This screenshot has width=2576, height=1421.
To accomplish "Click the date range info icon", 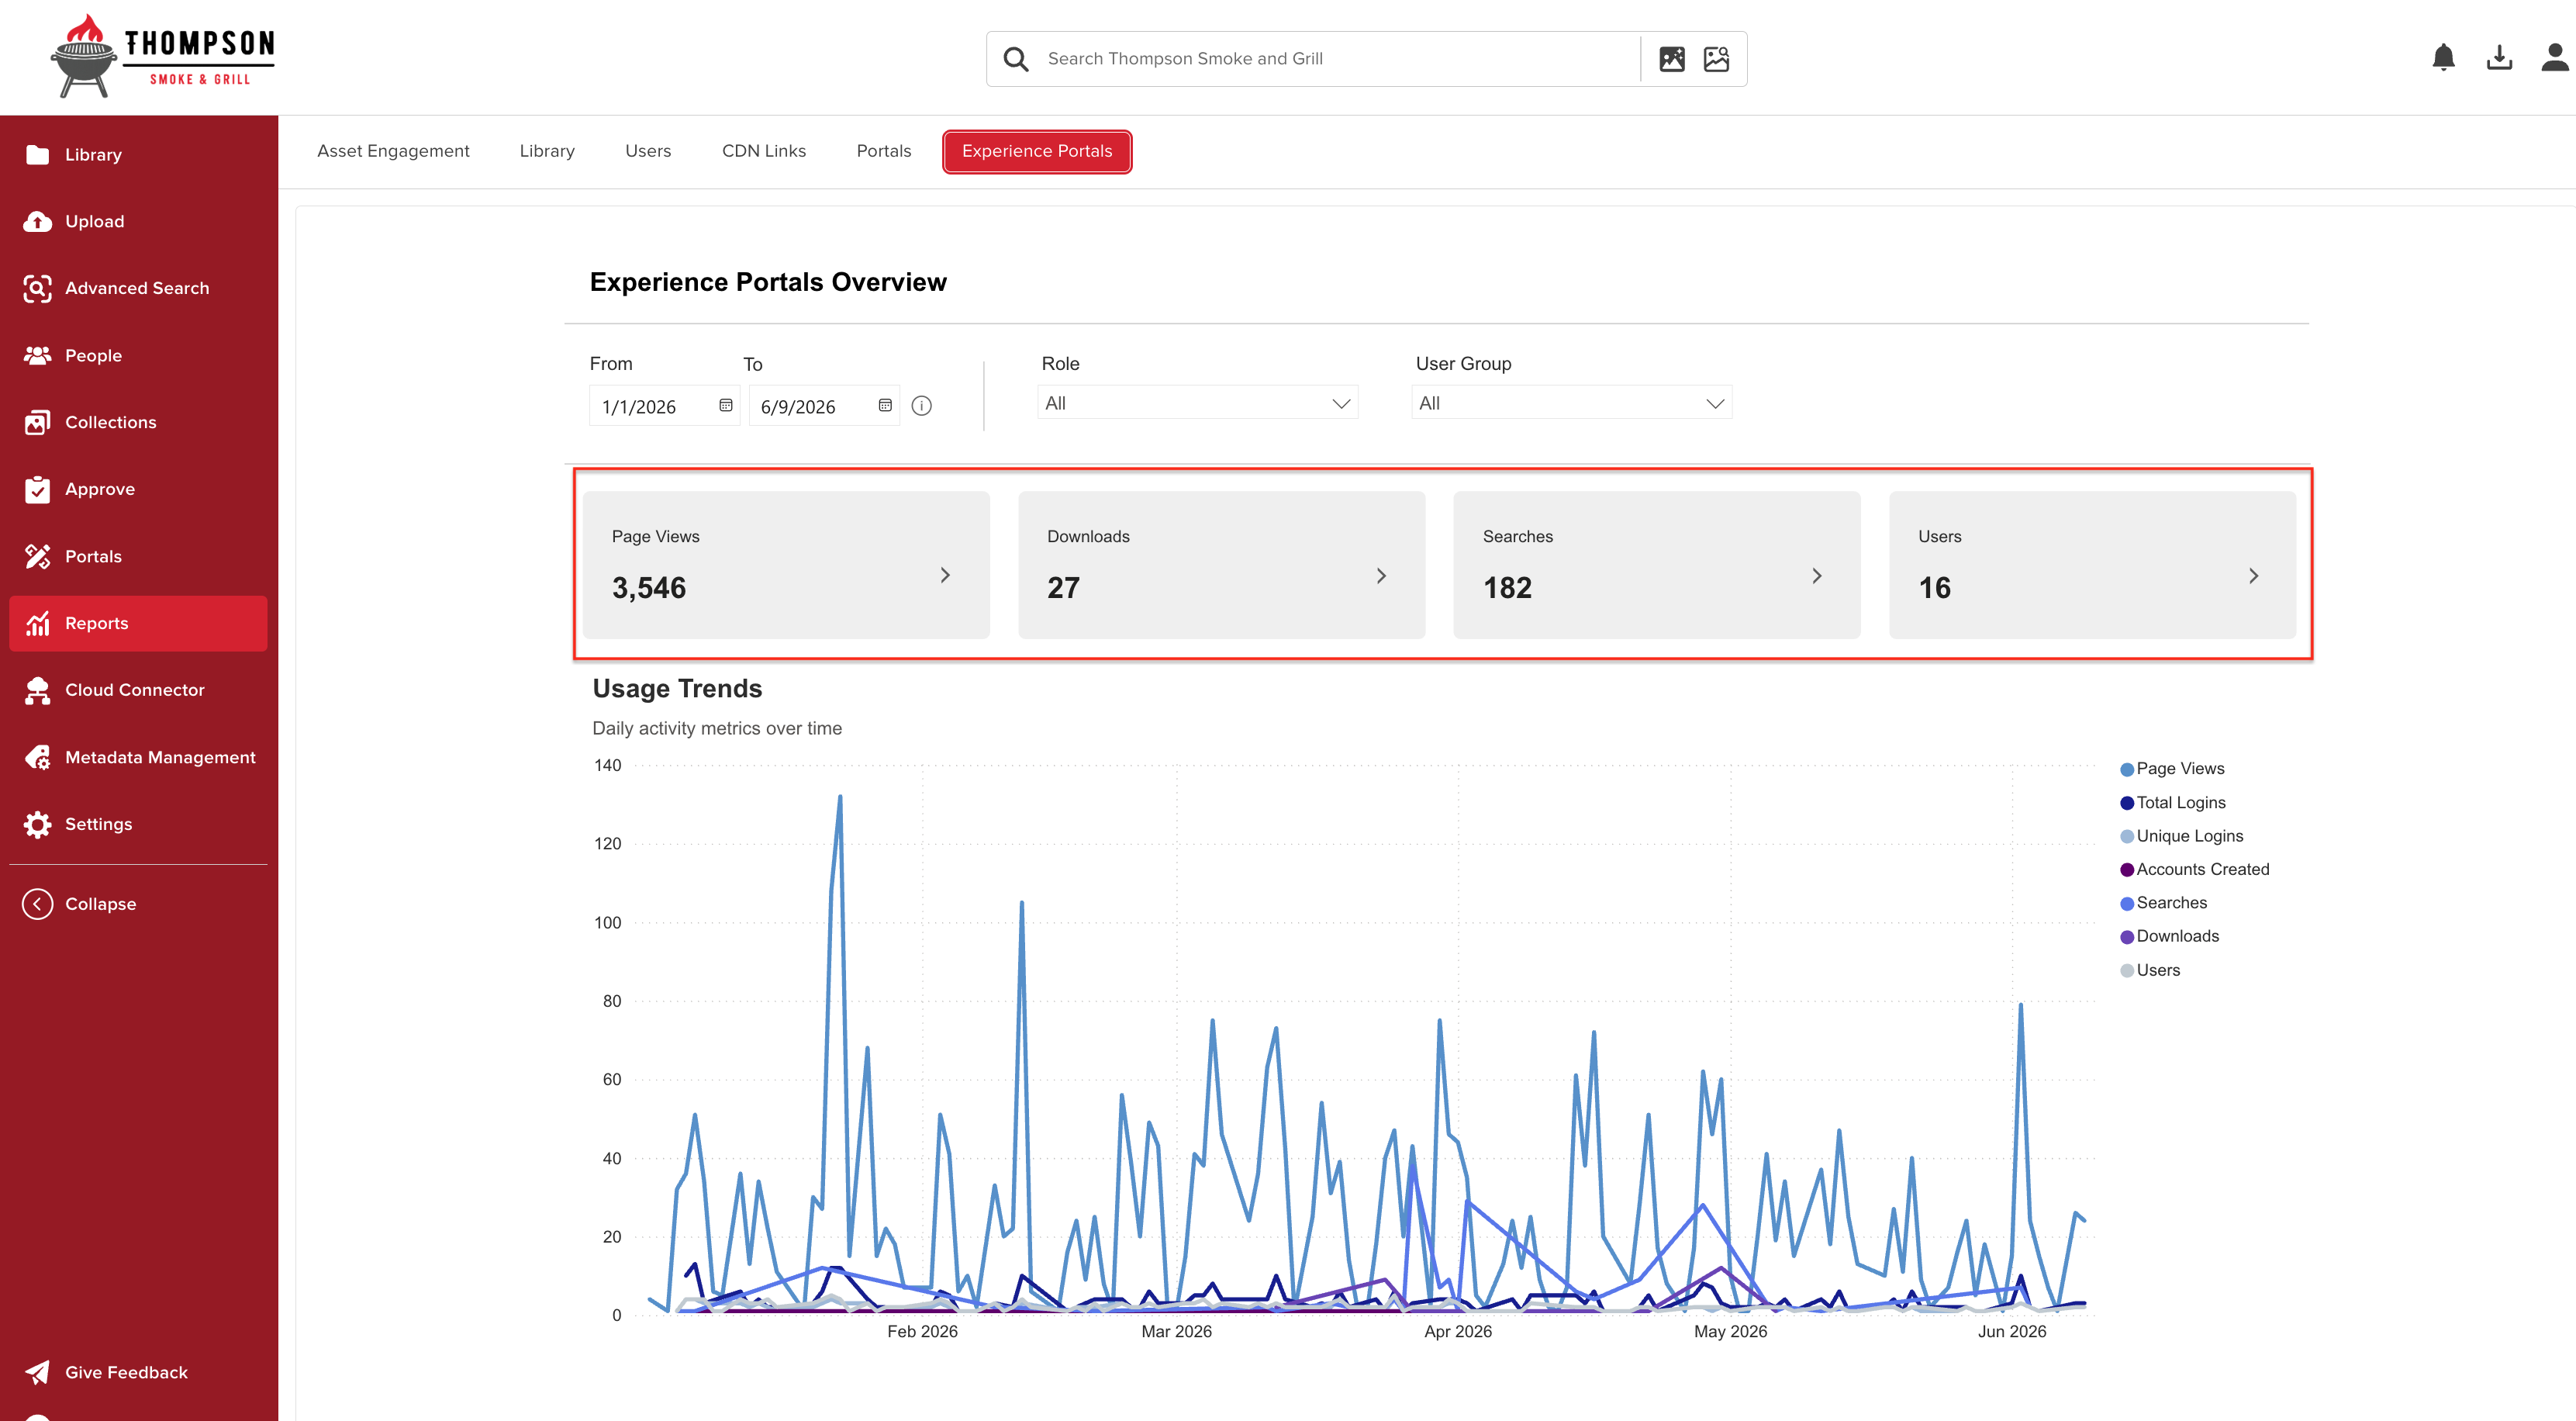I will [x=922, y=406].
